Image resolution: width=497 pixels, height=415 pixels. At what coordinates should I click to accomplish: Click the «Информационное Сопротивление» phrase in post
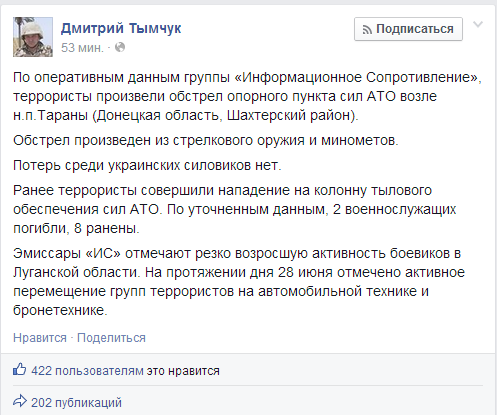click(x=357, y=77)
